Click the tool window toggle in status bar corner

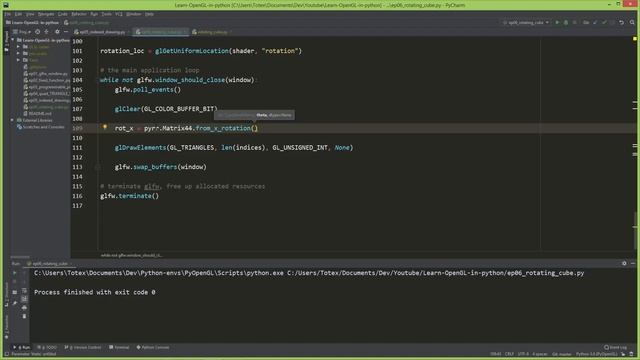coord(7,354)
